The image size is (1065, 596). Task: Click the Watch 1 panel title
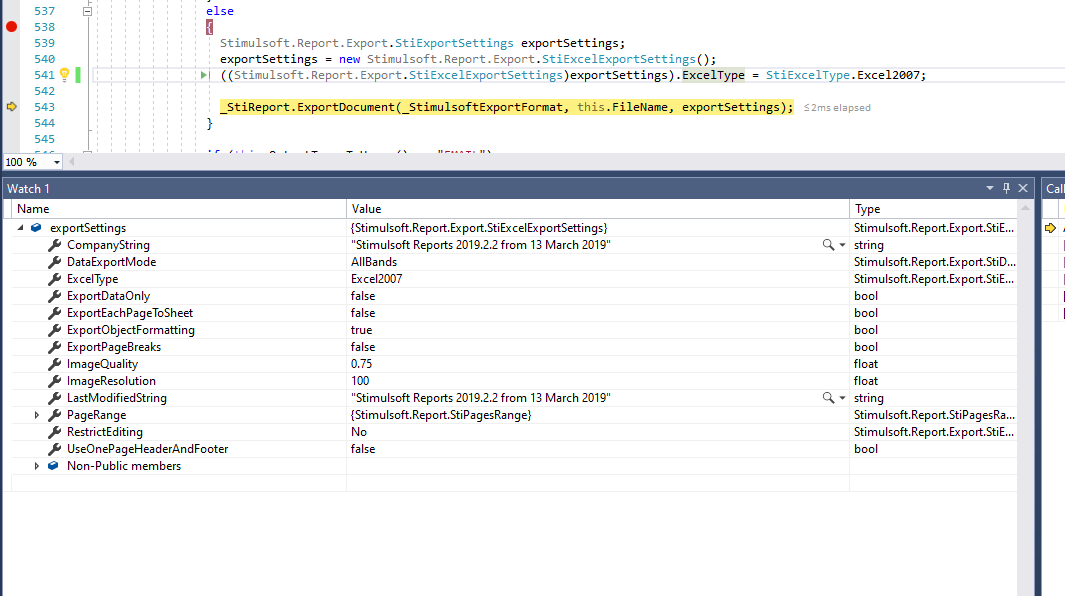pyautogui.click(x=29, y=188)
